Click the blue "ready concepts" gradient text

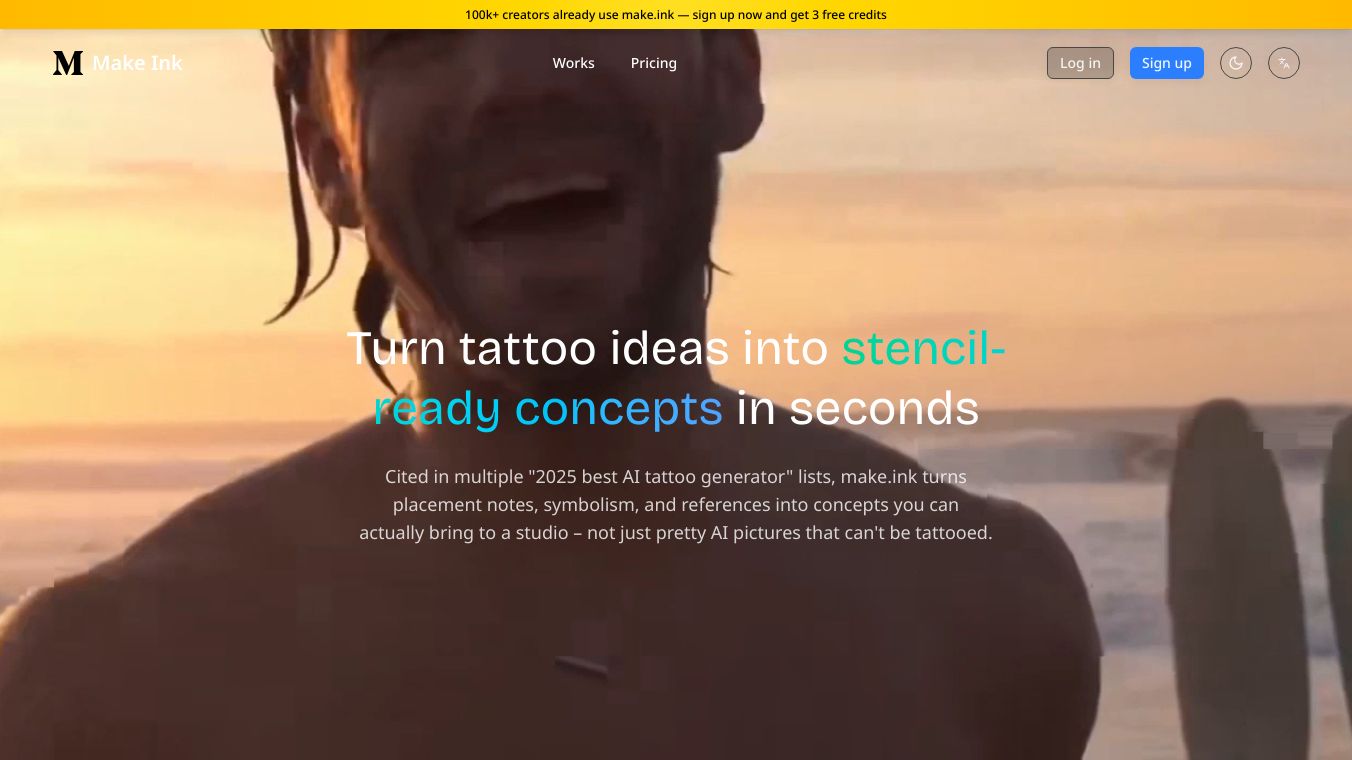click(x=548, y=408)
